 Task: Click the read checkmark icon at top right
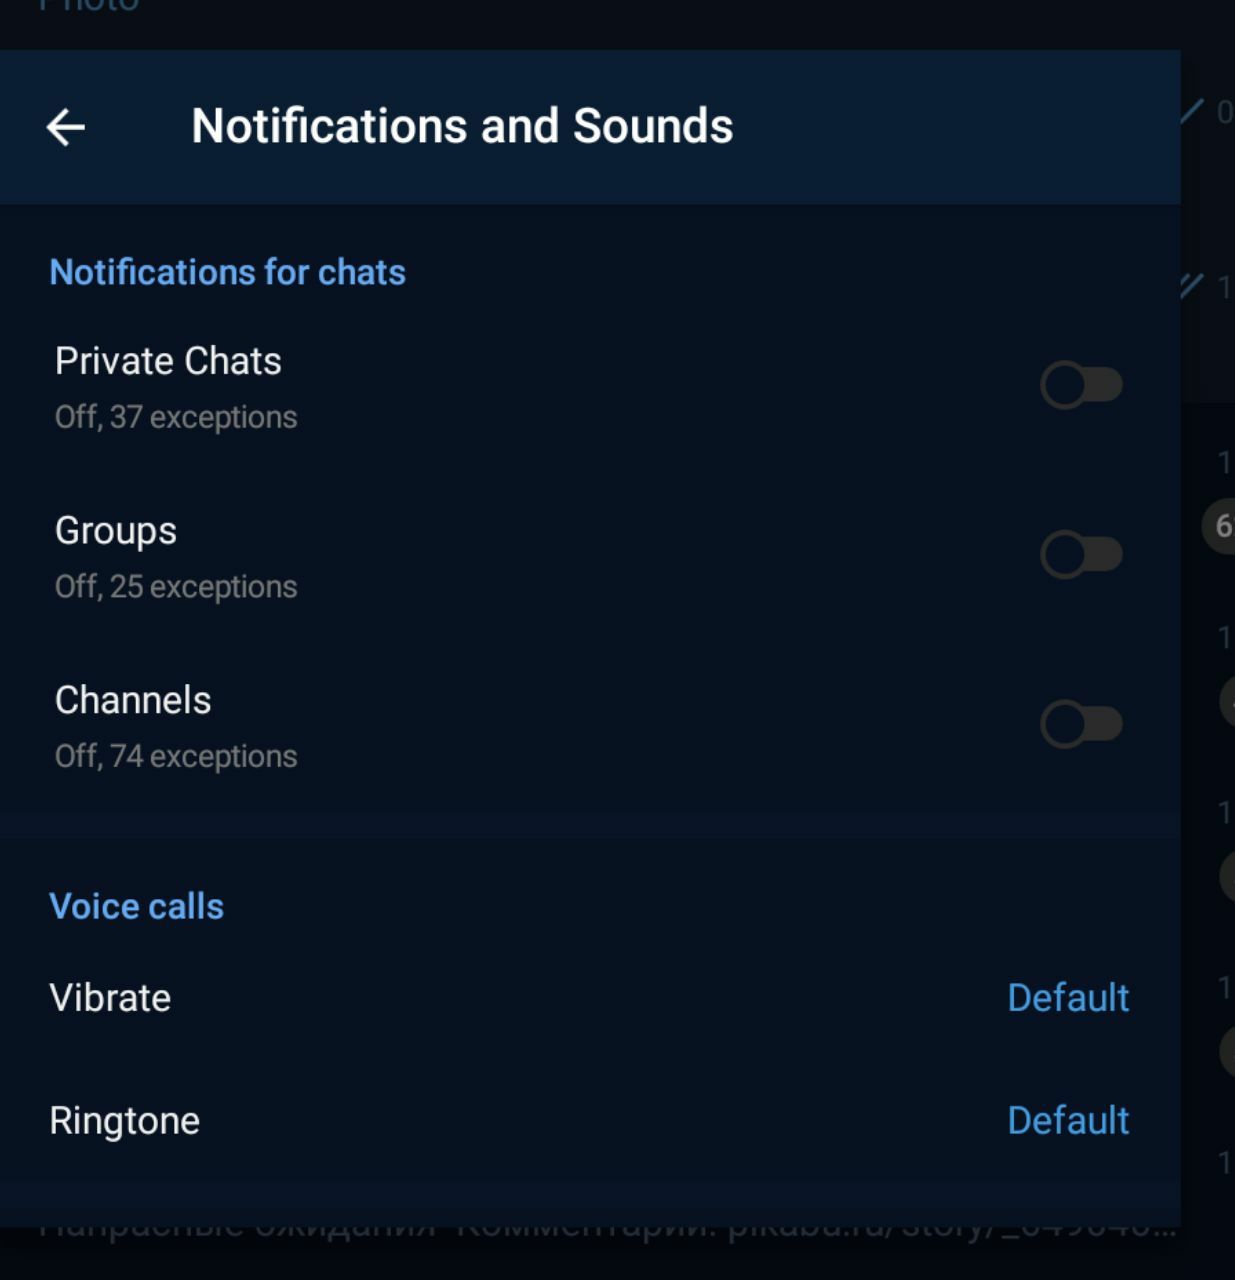click(1192, 111)
